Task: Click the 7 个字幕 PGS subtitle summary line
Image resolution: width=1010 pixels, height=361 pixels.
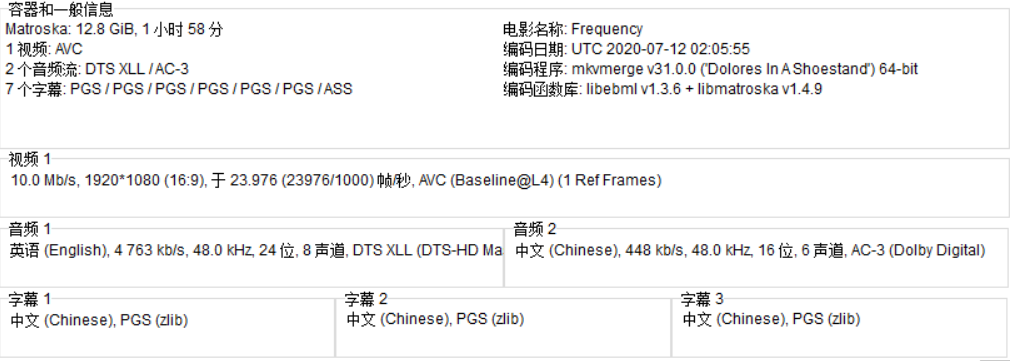Action: 179,90
